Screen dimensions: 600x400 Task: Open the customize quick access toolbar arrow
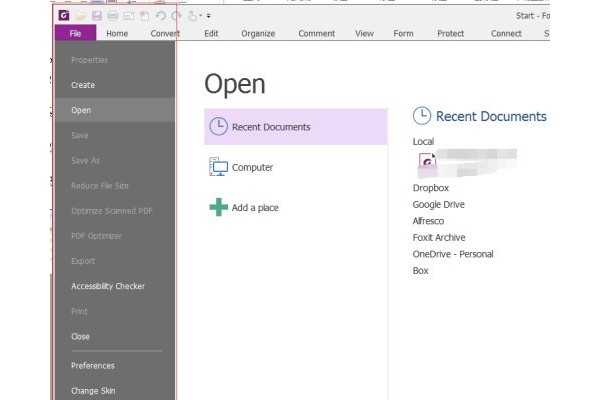click(209, 16)
